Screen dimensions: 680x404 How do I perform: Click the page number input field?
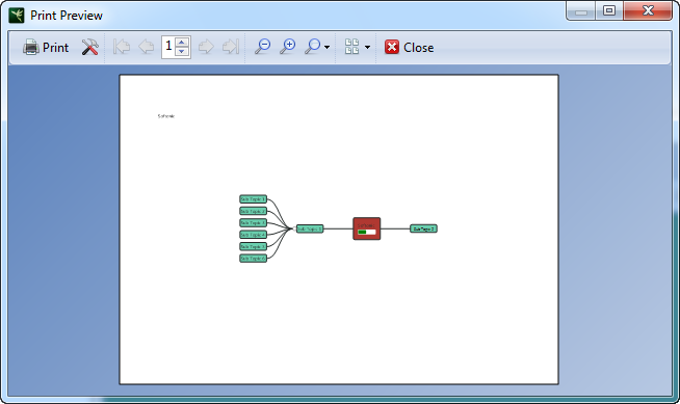tap(169, 47)
